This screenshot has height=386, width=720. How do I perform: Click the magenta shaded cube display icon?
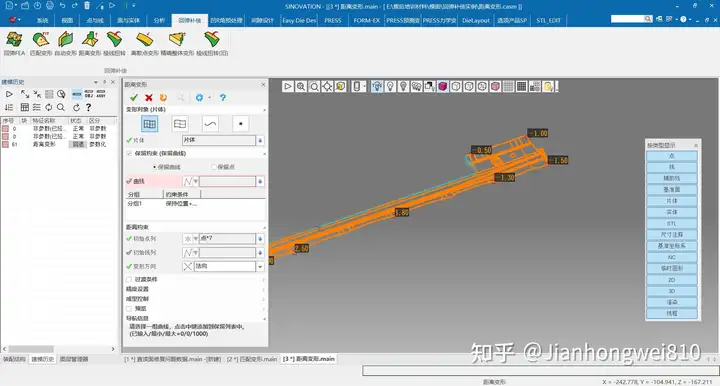(x=443, y=86)
